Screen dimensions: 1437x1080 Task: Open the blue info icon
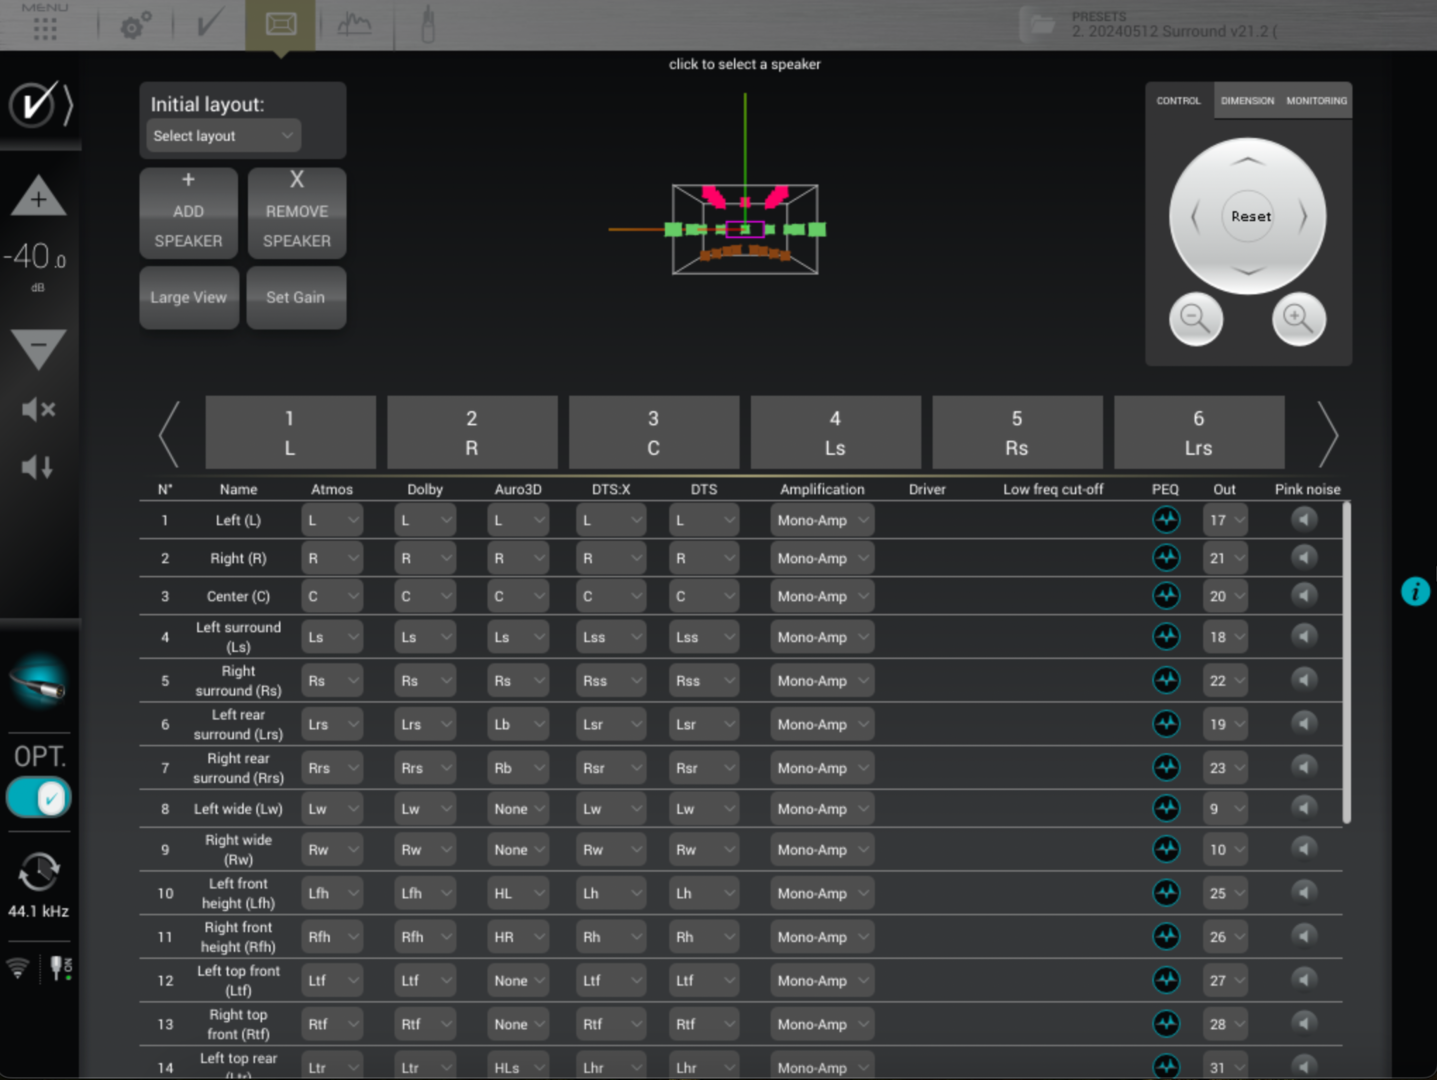tap(1415, 592)
